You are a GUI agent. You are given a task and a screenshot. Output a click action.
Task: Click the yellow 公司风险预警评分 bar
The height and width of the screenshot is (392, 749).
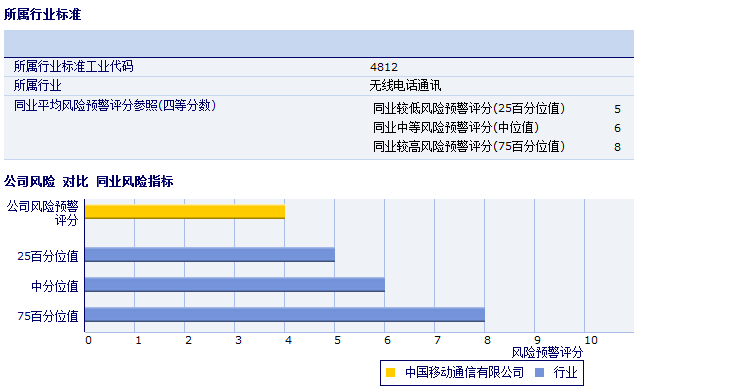tap(185, 212)
